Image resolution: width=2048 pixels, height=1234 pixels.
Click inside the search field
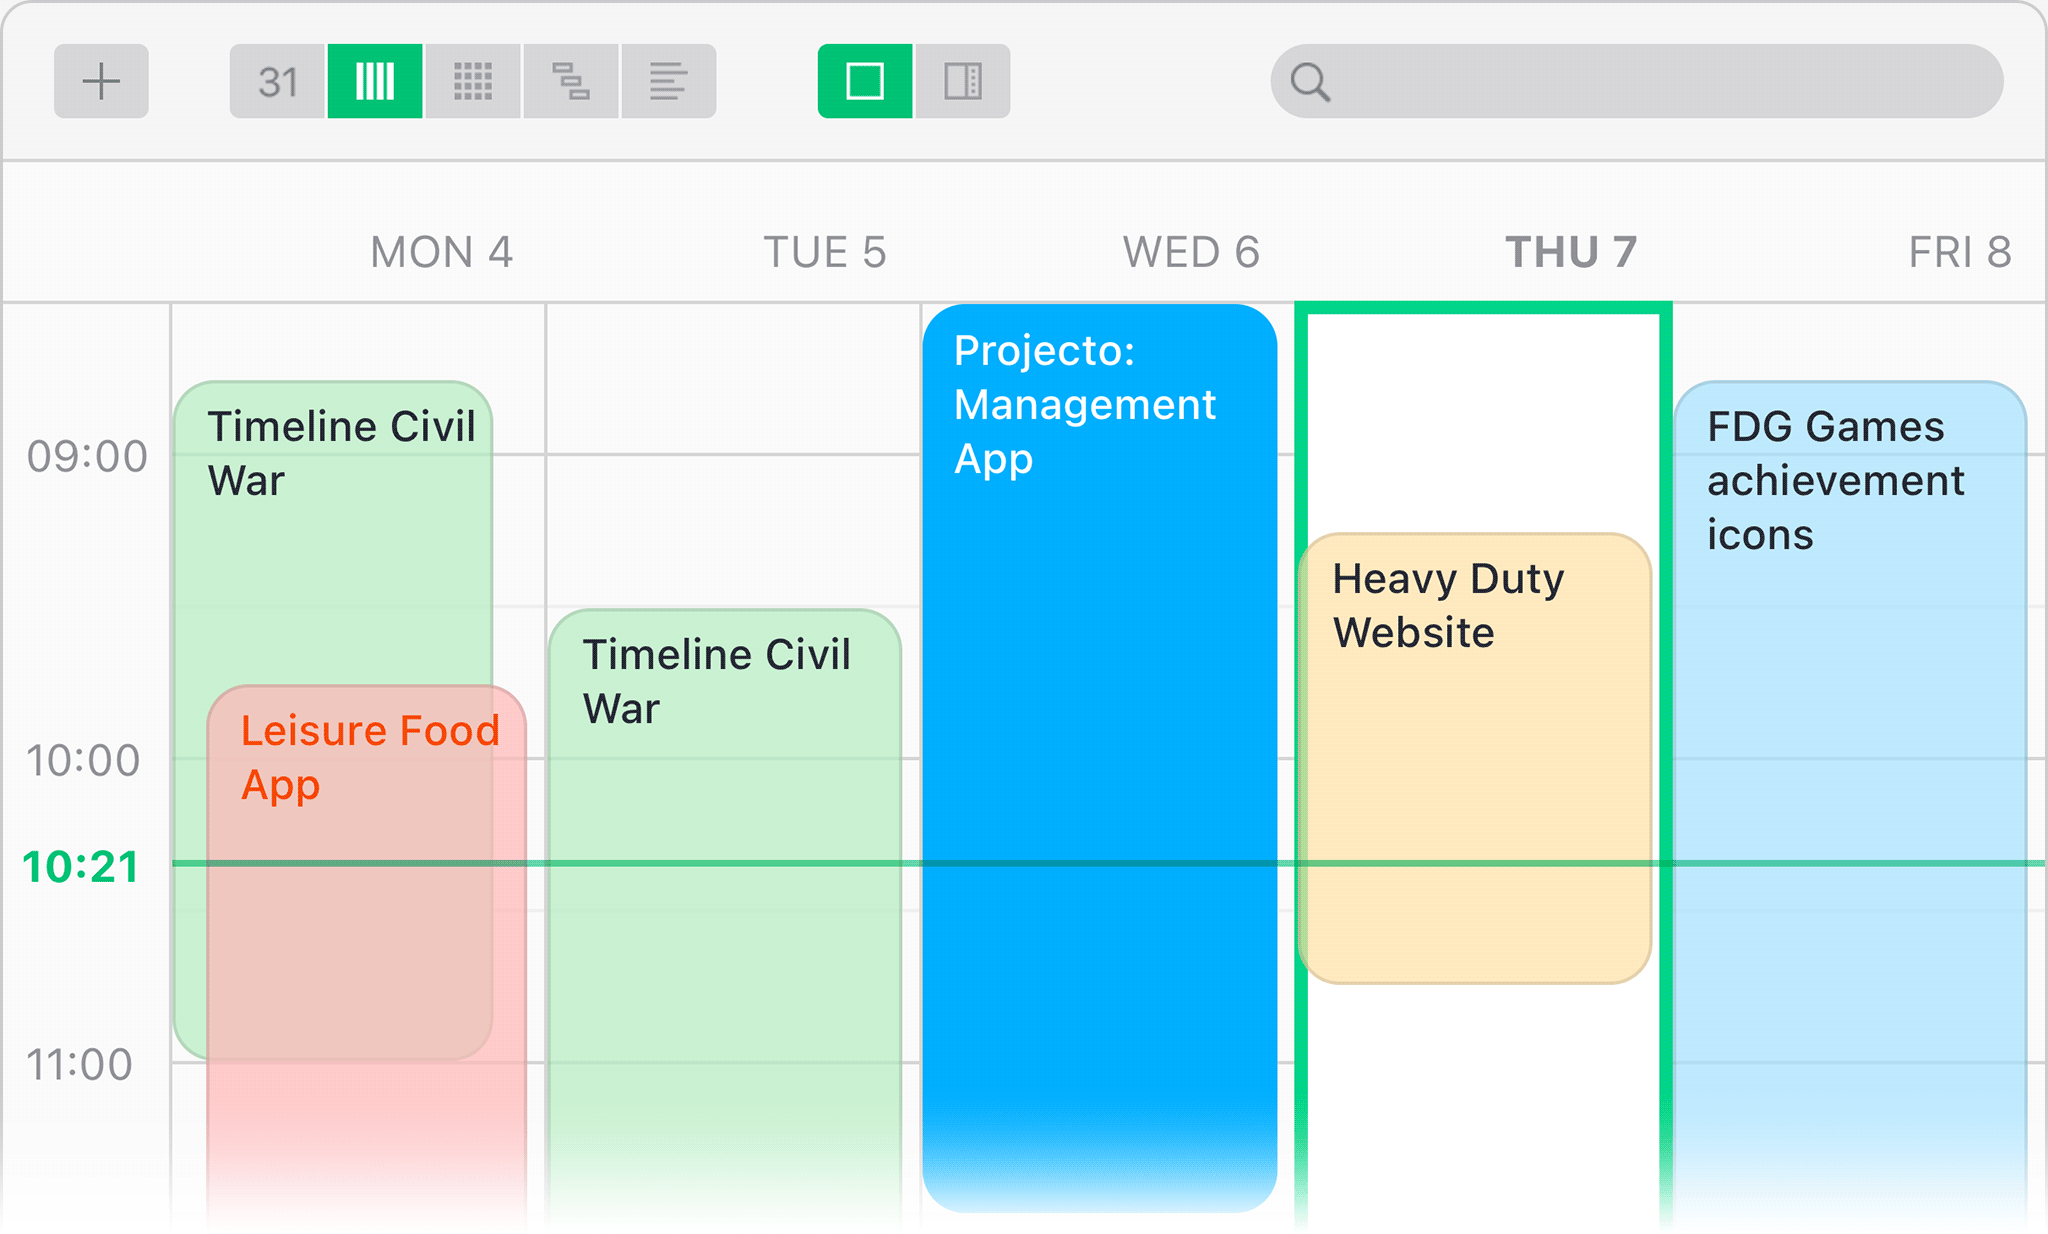tap(1660, 82)
